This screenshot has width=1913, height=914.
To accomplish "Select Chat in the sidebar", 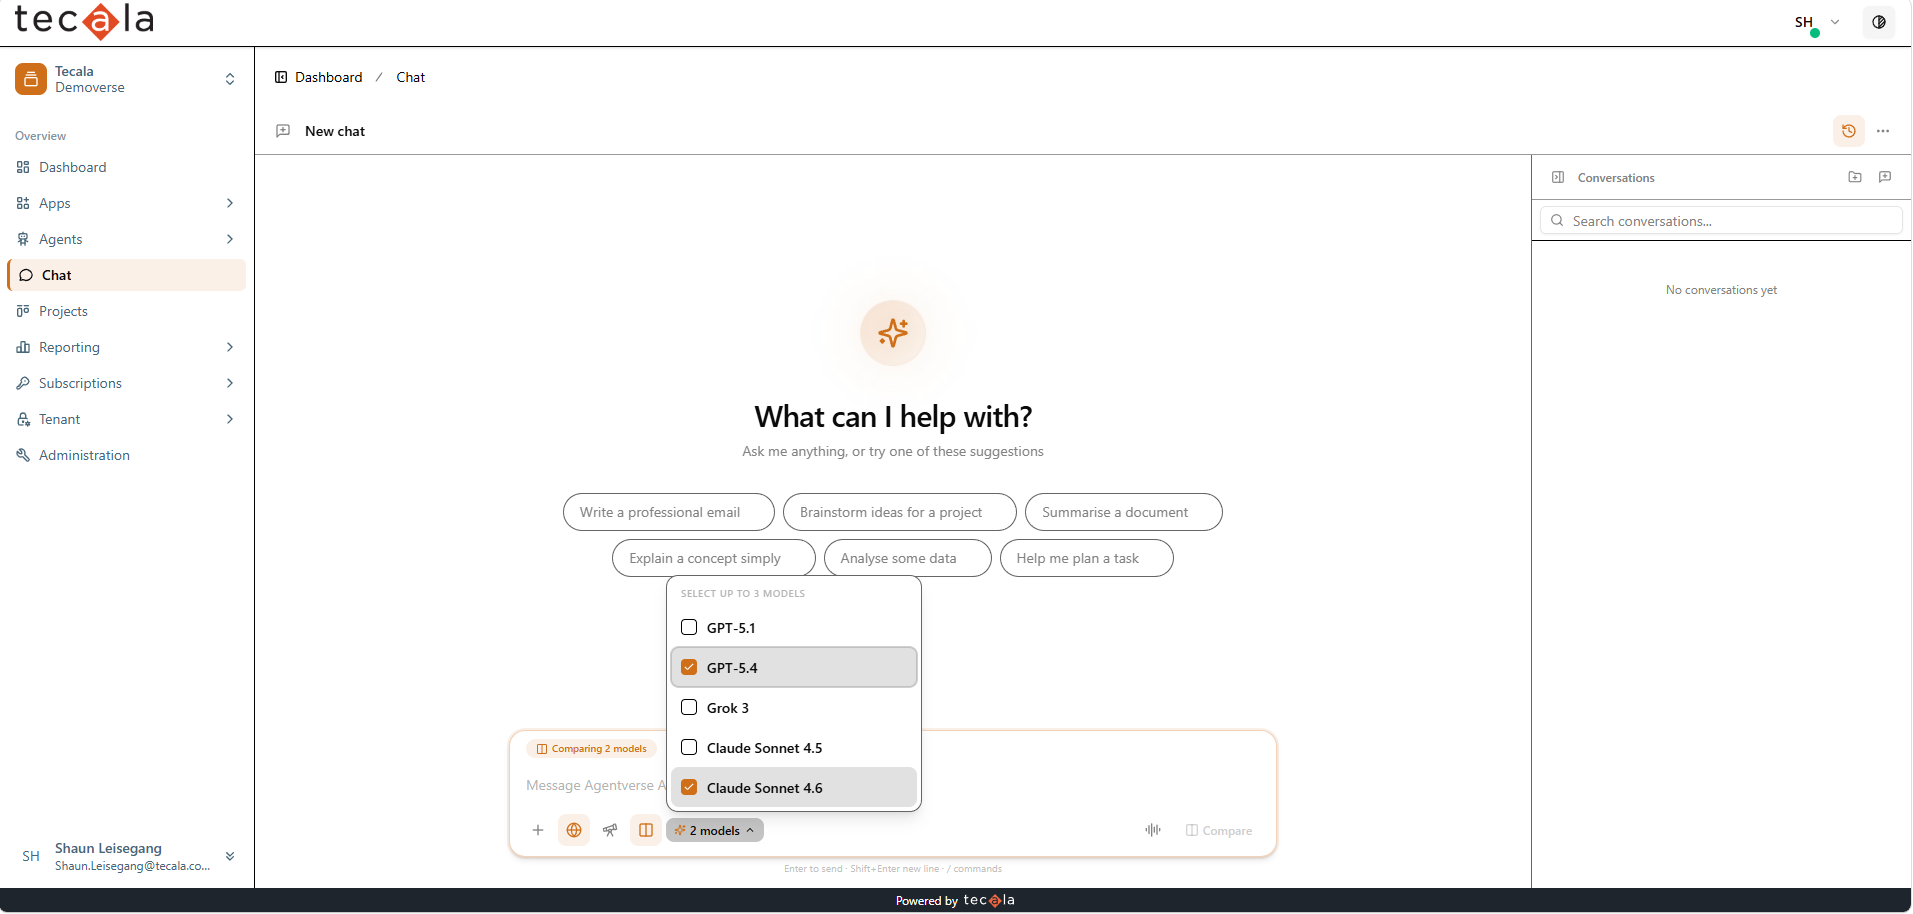I will (127, 275).
